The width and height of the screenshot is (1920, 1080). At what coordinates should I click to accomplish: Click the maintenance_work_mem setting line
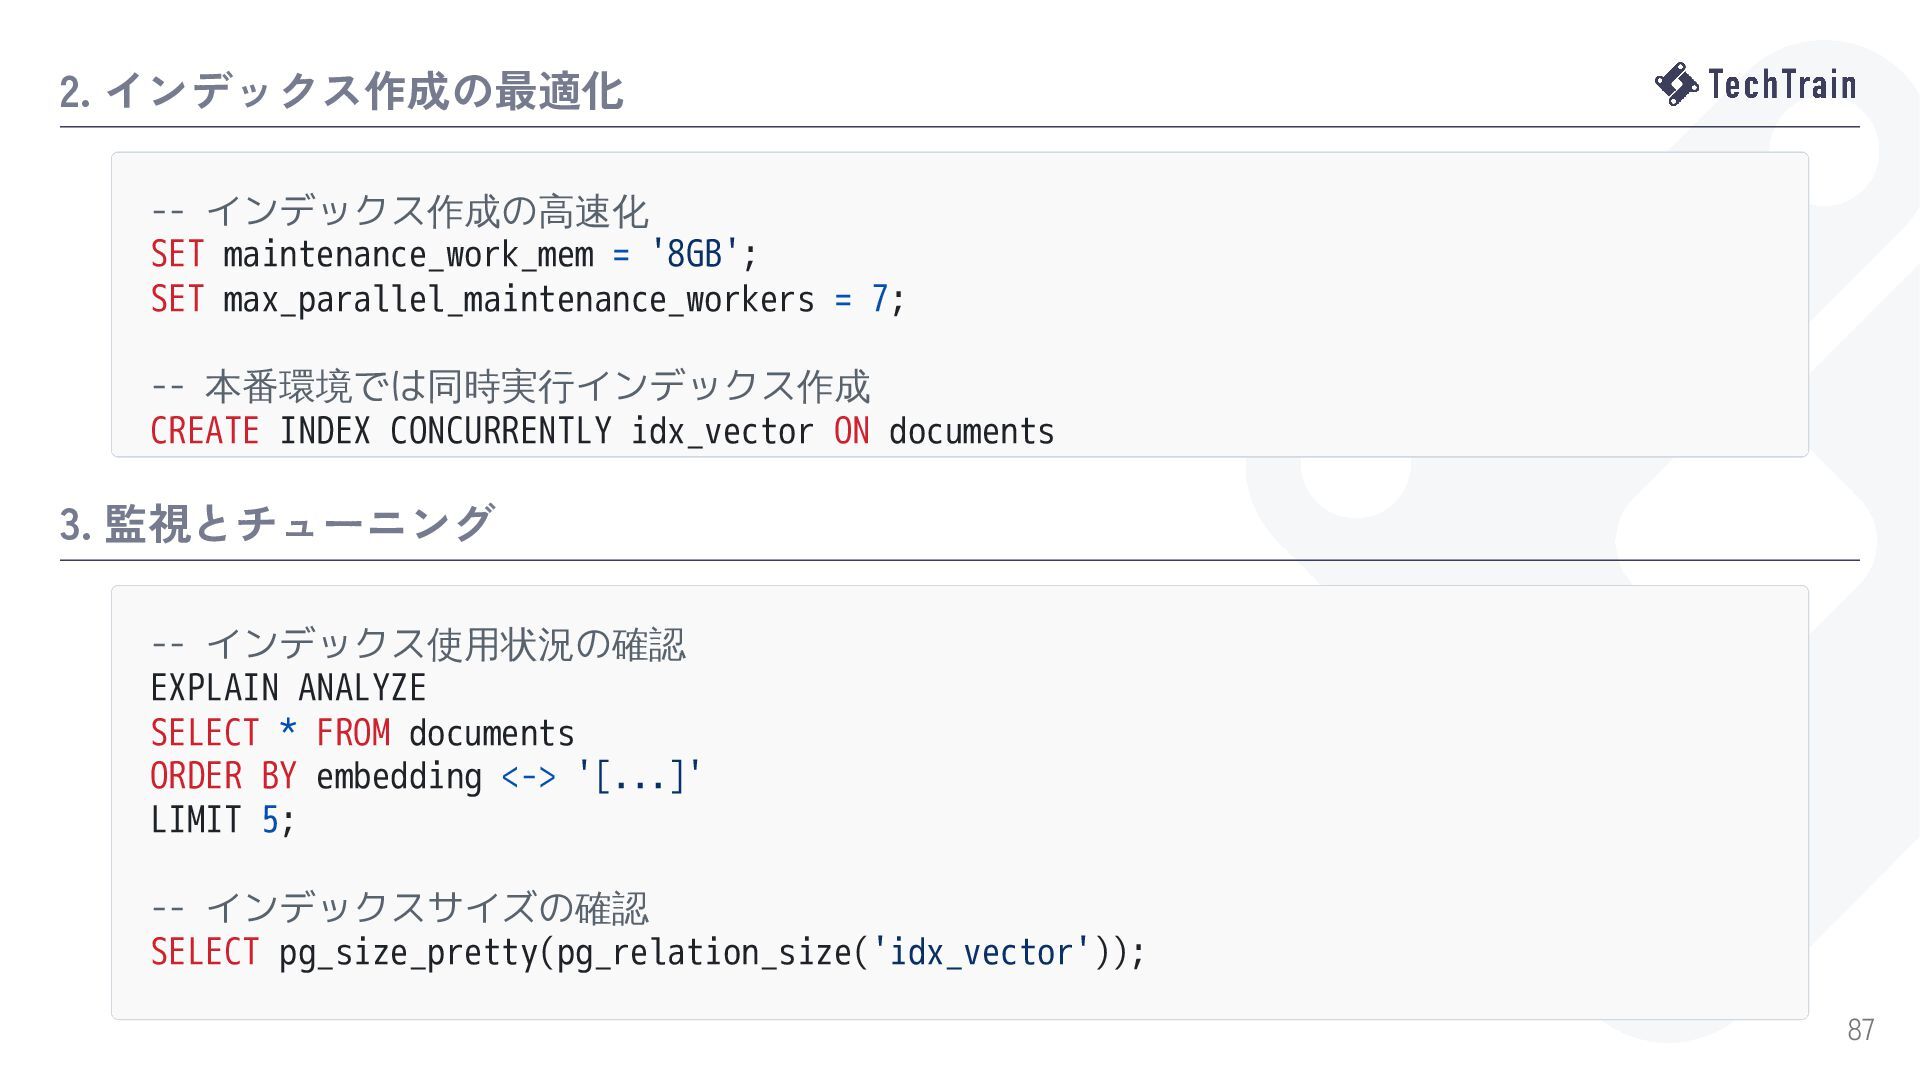point(454,254)
